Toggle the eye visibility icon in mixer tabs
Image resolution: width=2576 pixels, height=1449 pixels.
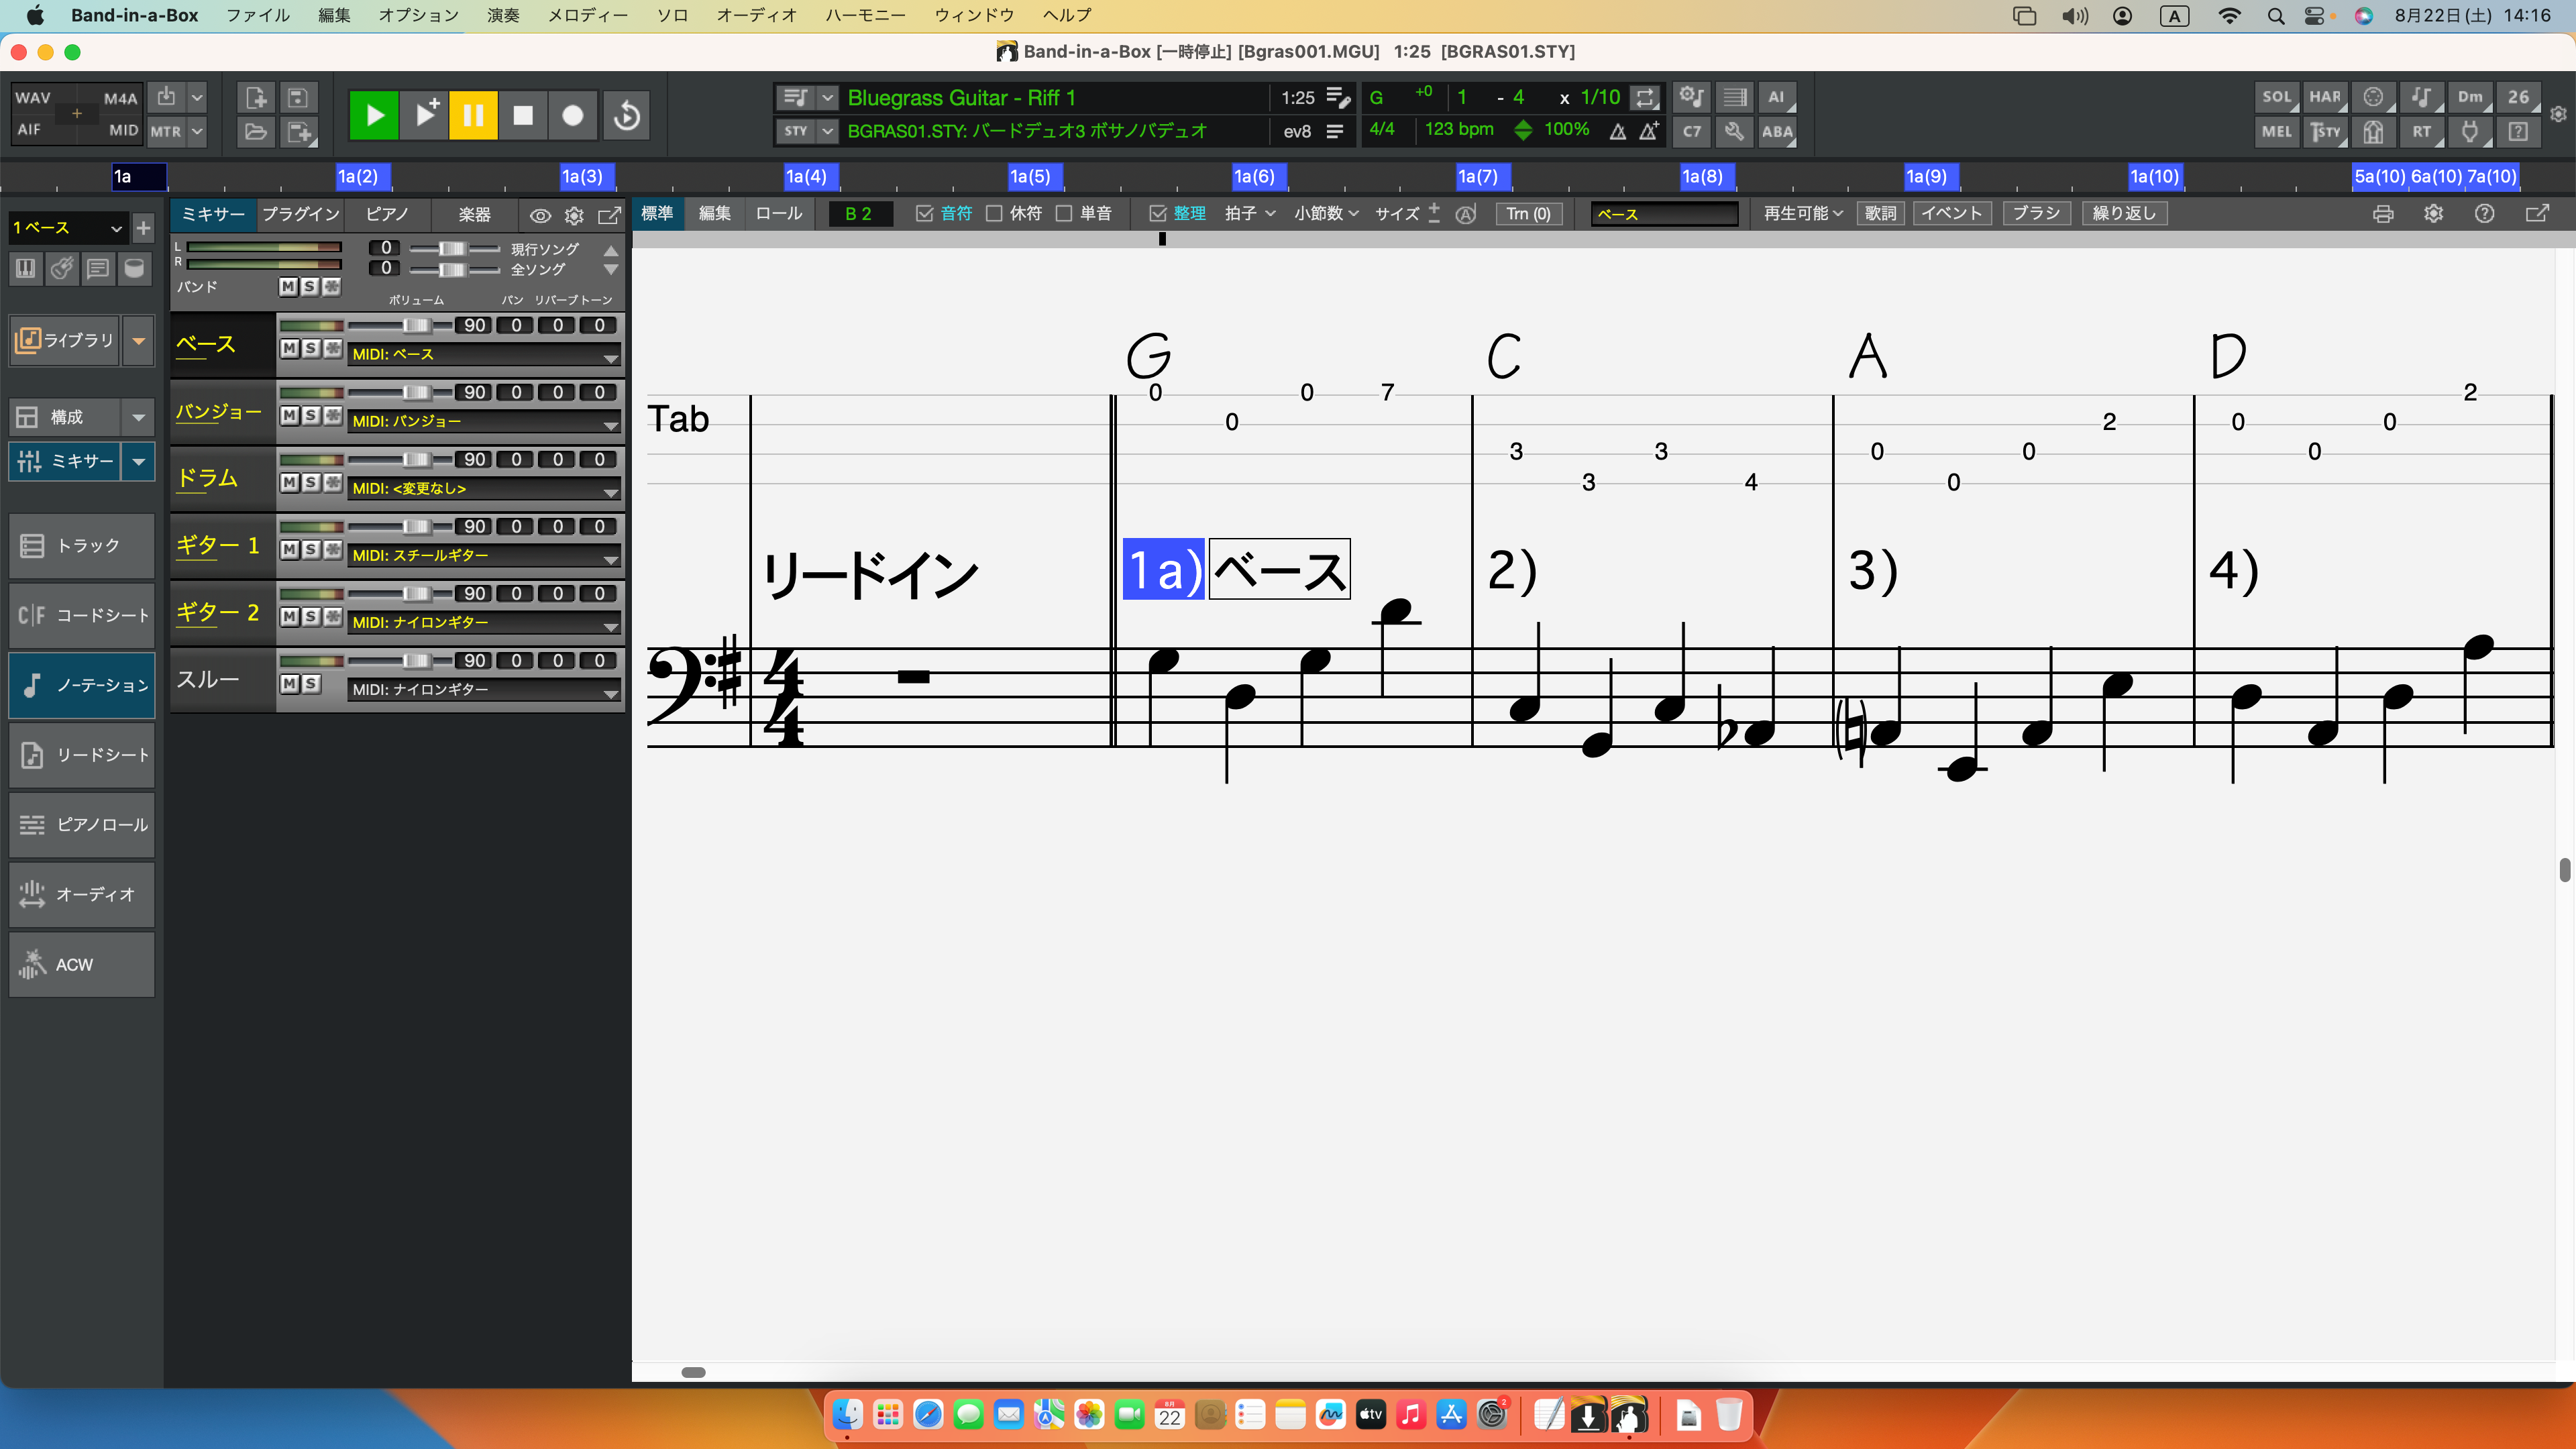540,215
